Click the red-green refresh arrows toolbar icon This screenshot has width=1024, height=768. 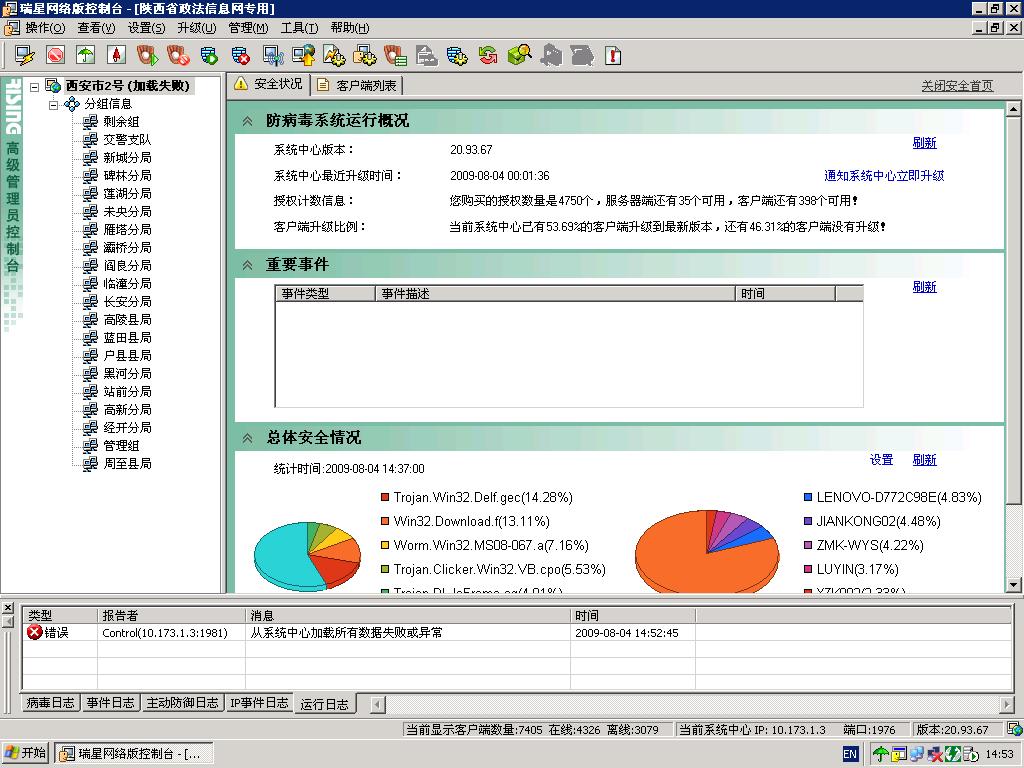click(x=488, y=56)
